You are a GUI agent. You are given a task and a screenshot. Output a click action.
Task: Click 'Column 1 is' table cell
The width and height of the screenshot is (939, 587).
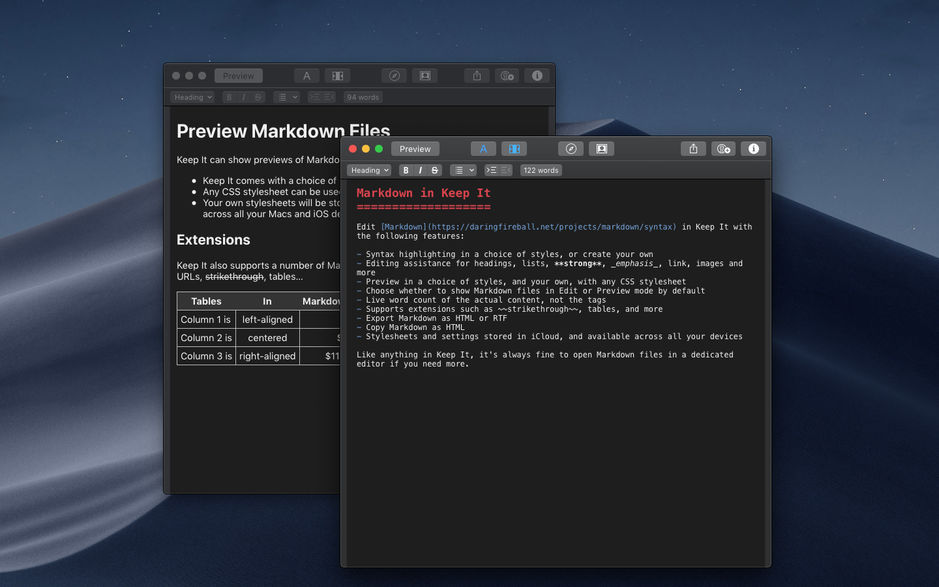pyautogui.click(x=206, y=320)
